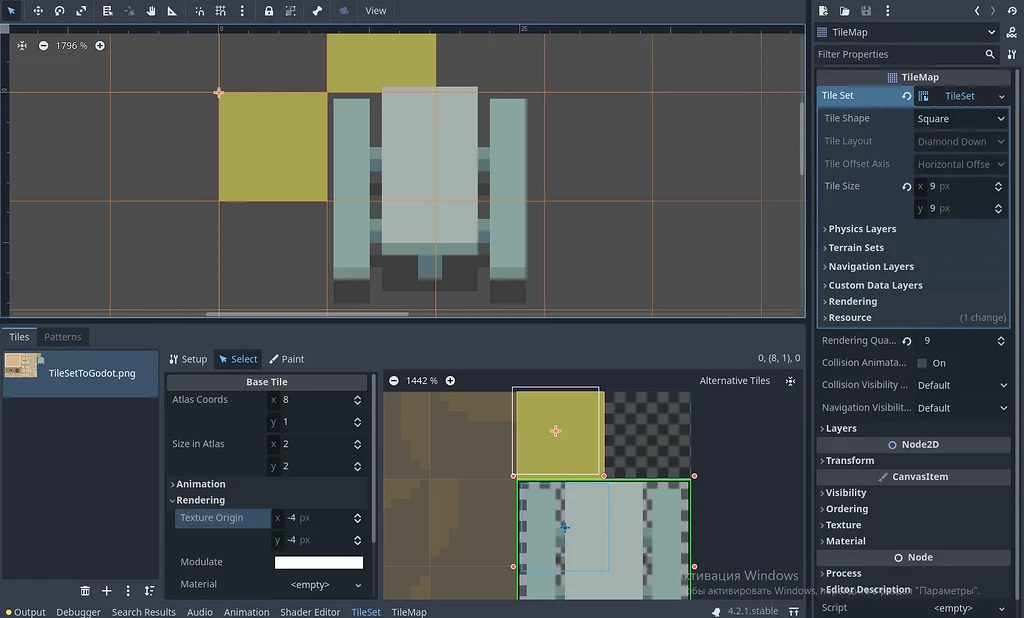Viewport: 1024px width, 618px height.
Task: Expand the Animation section in Base Tile
Action: (198, 484)
